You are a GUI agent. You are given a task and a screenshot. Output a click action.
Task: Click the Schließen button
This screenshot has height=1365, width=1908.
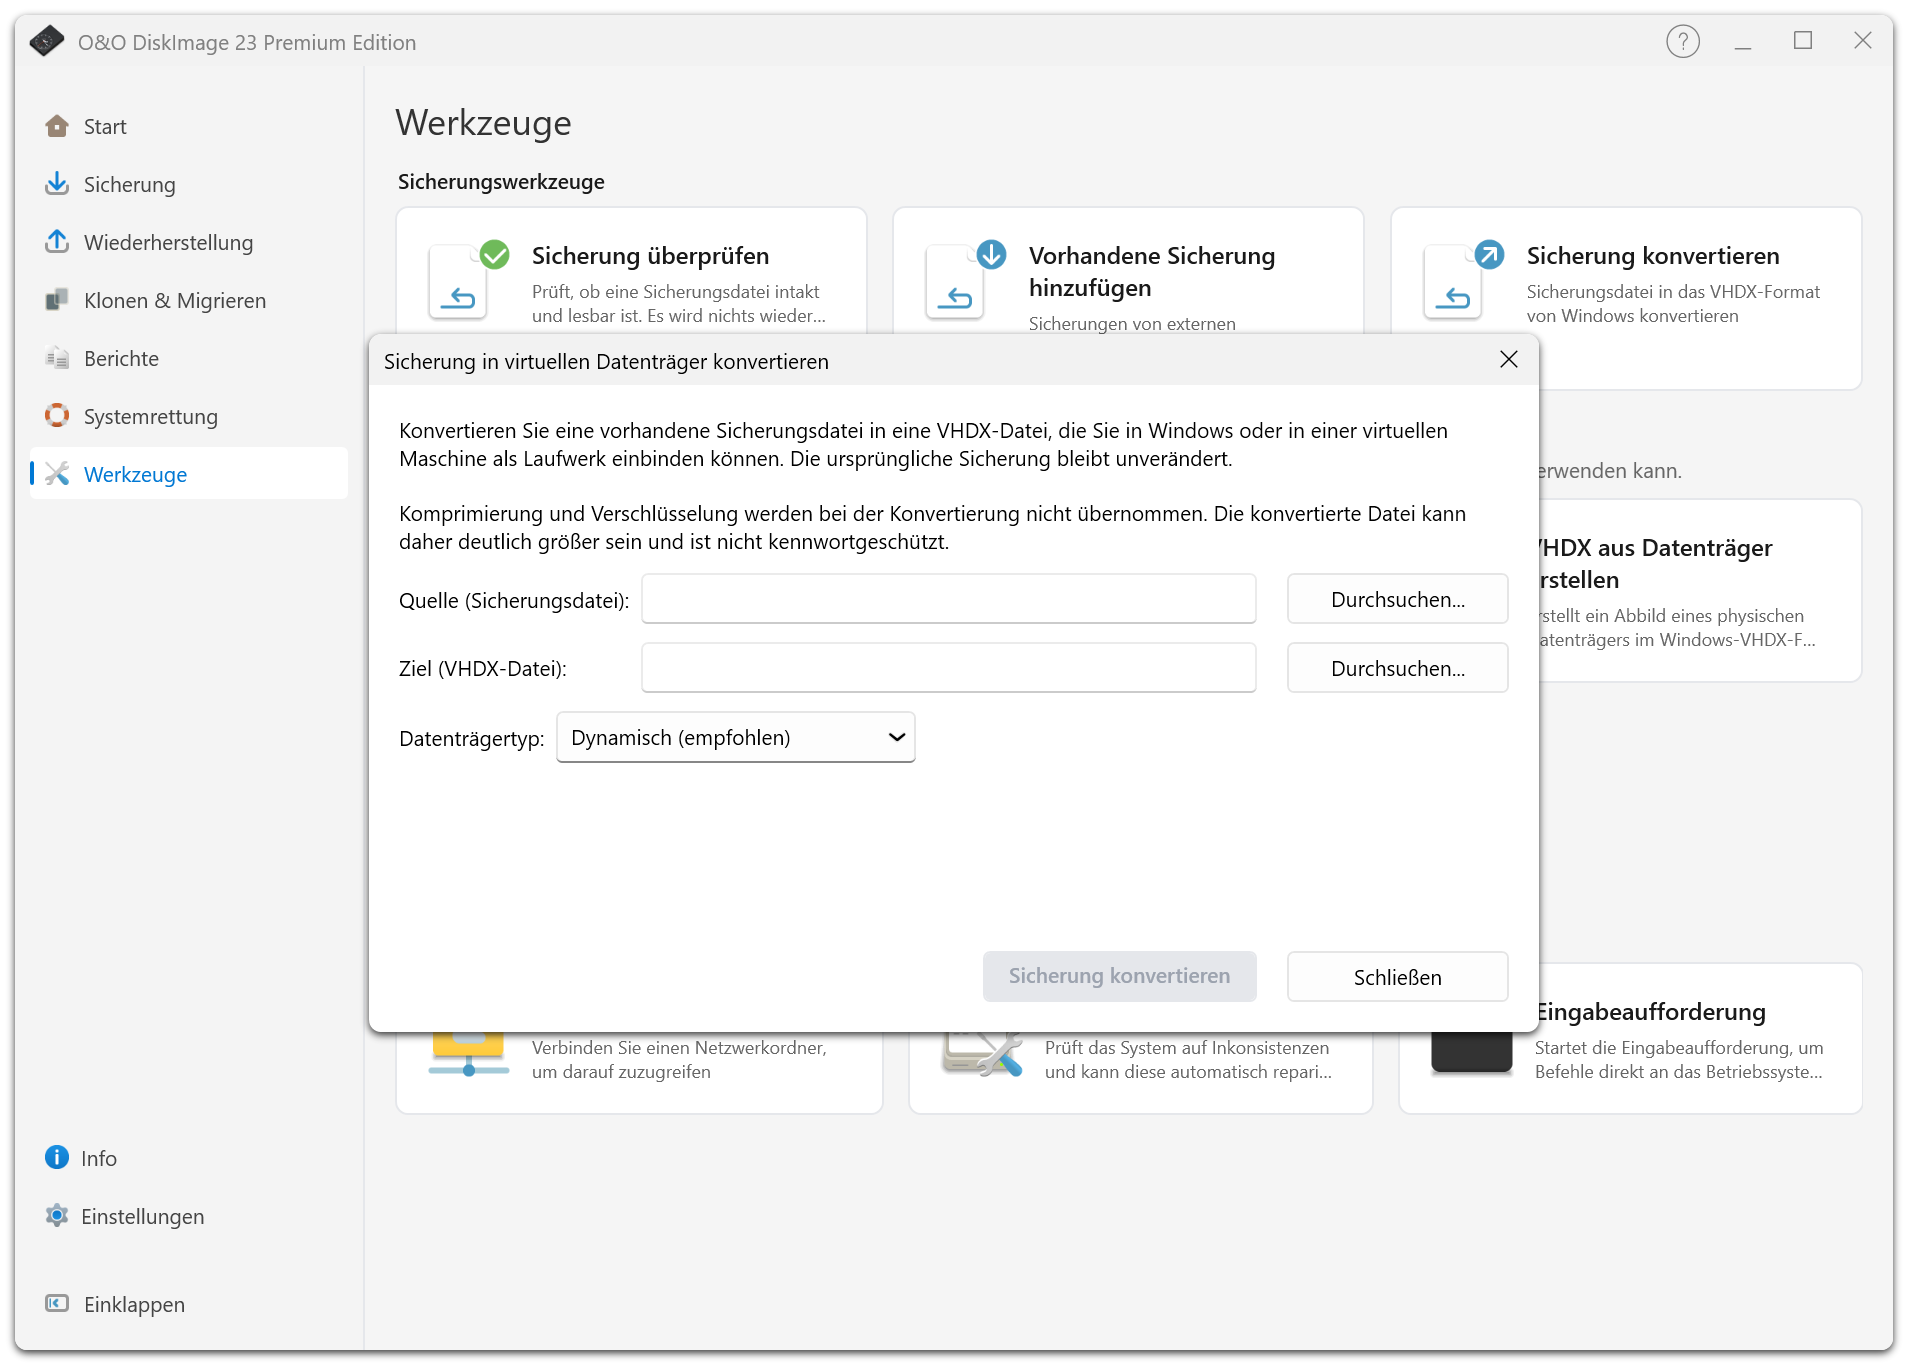point(1397,977)
